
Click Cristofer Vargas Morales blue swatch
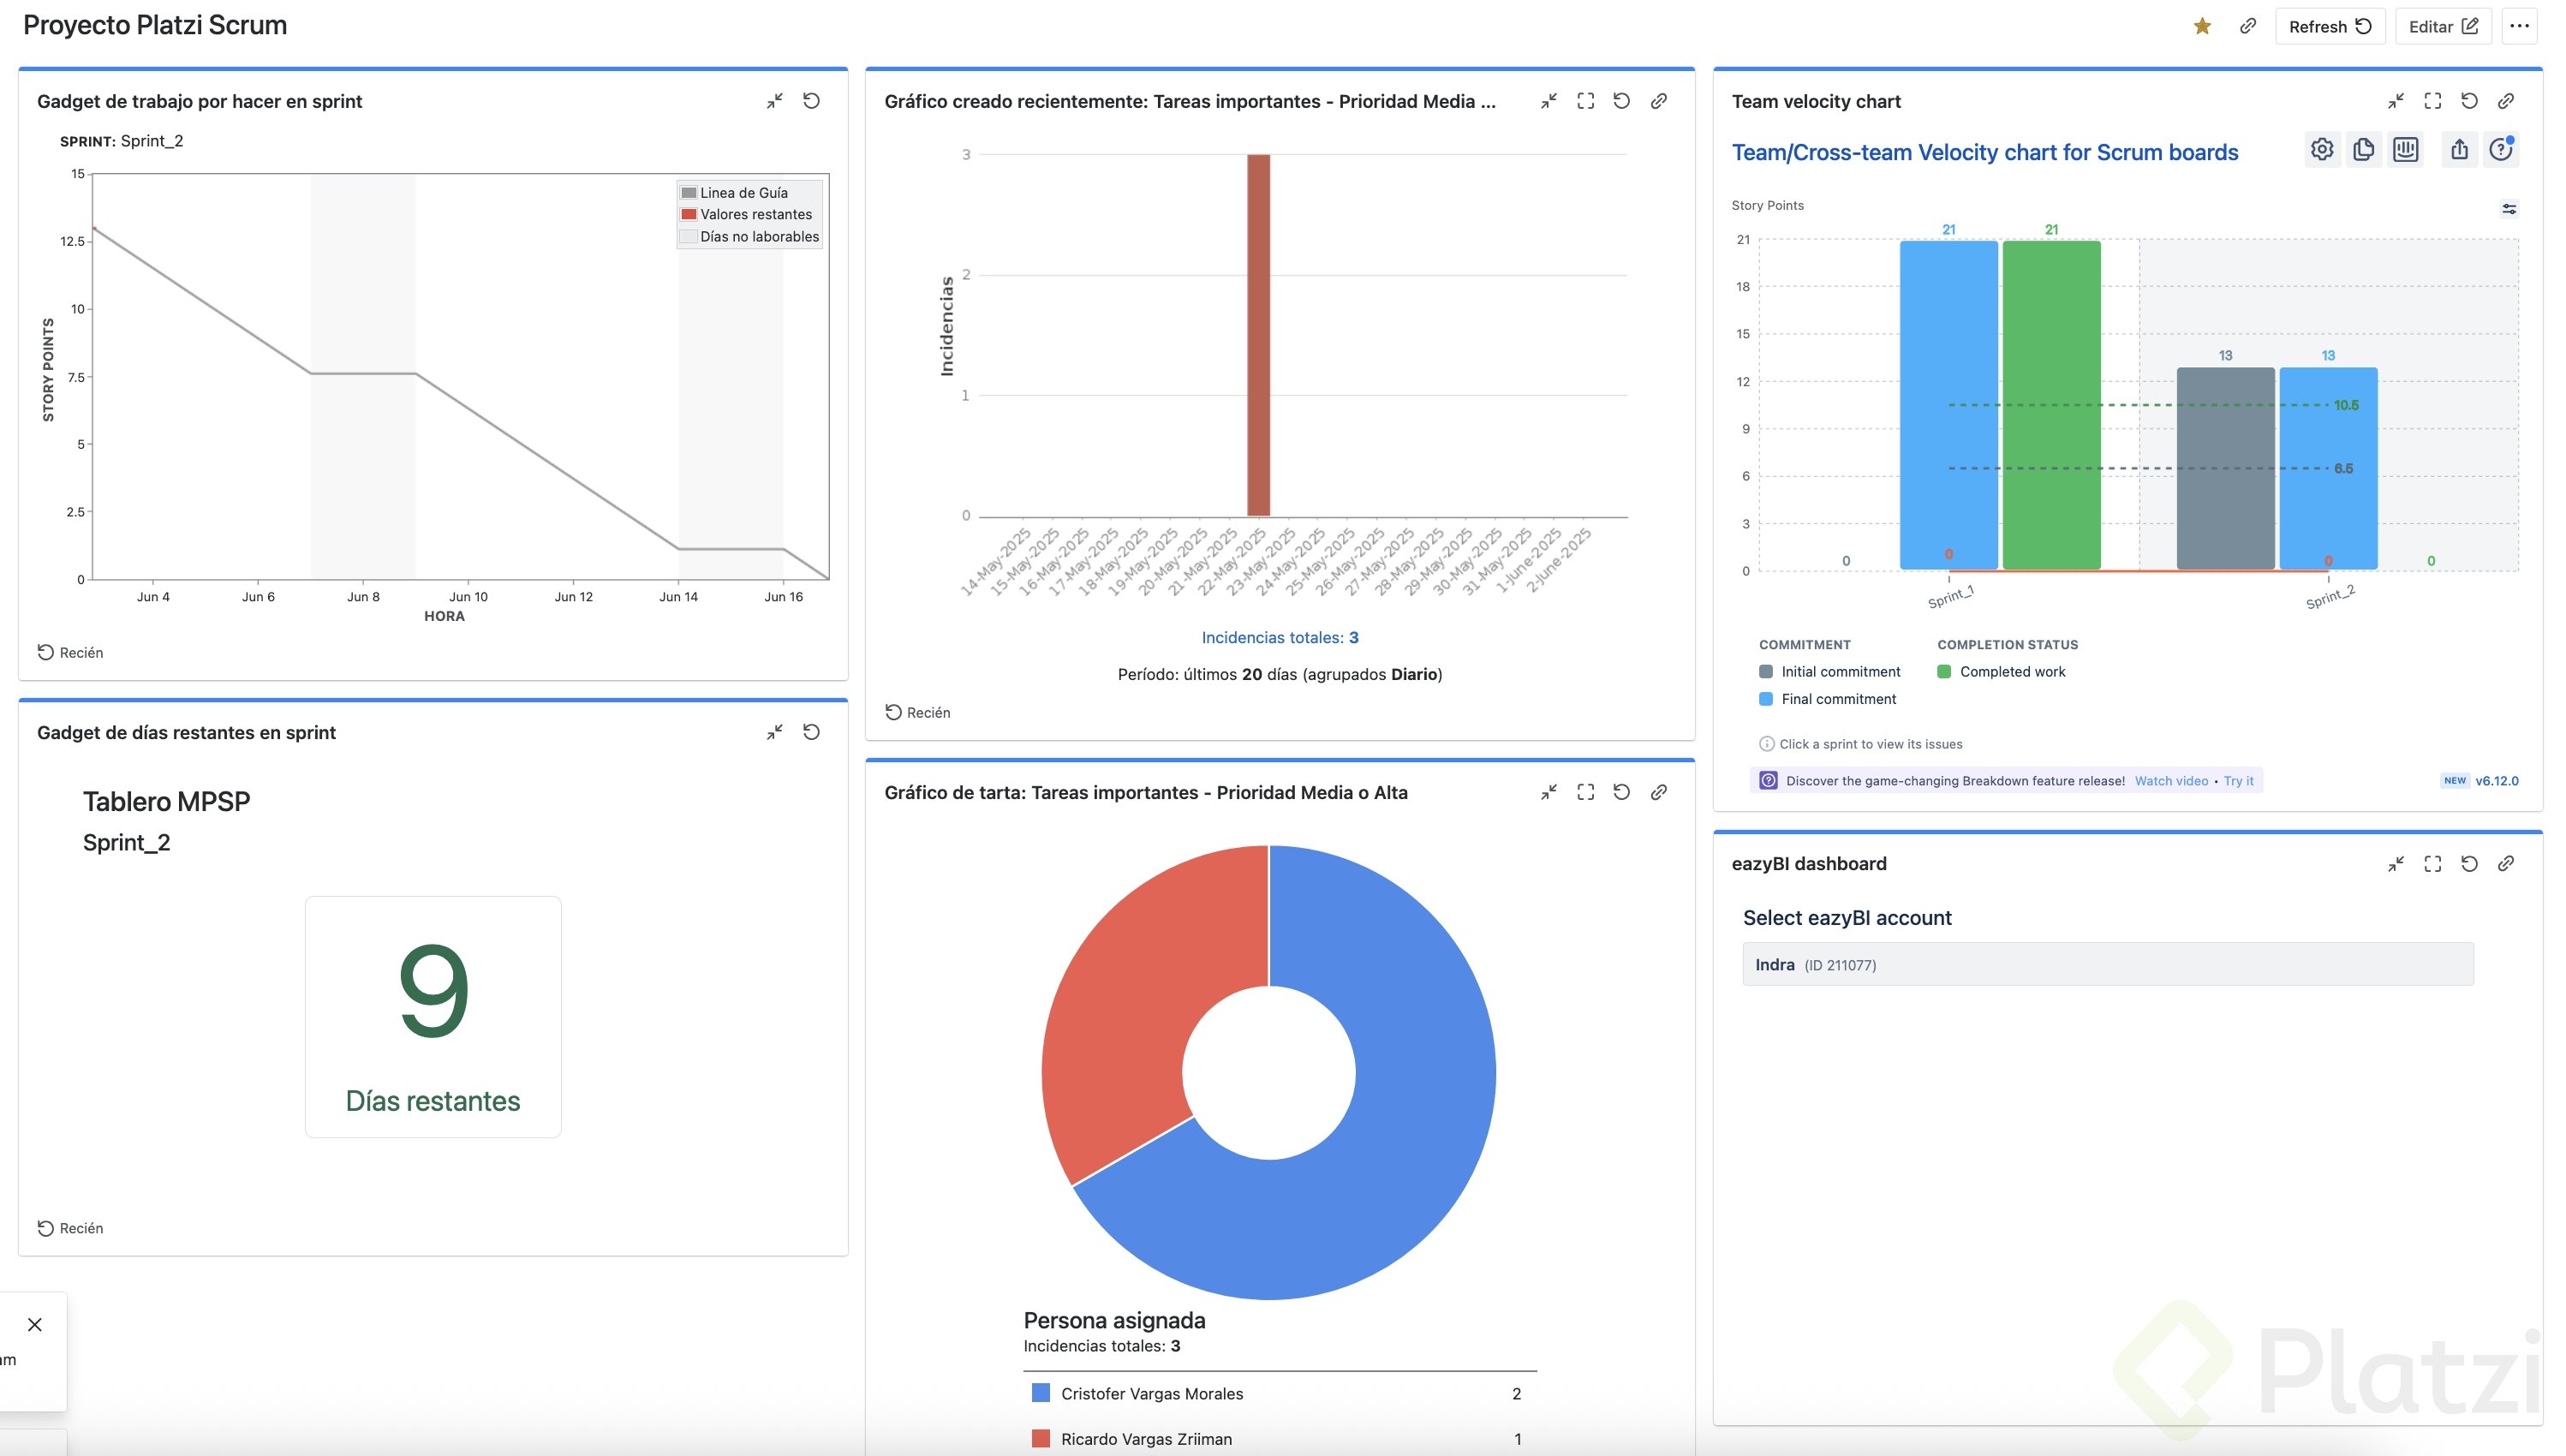pyautogui.click(x=1040, y=1393)
